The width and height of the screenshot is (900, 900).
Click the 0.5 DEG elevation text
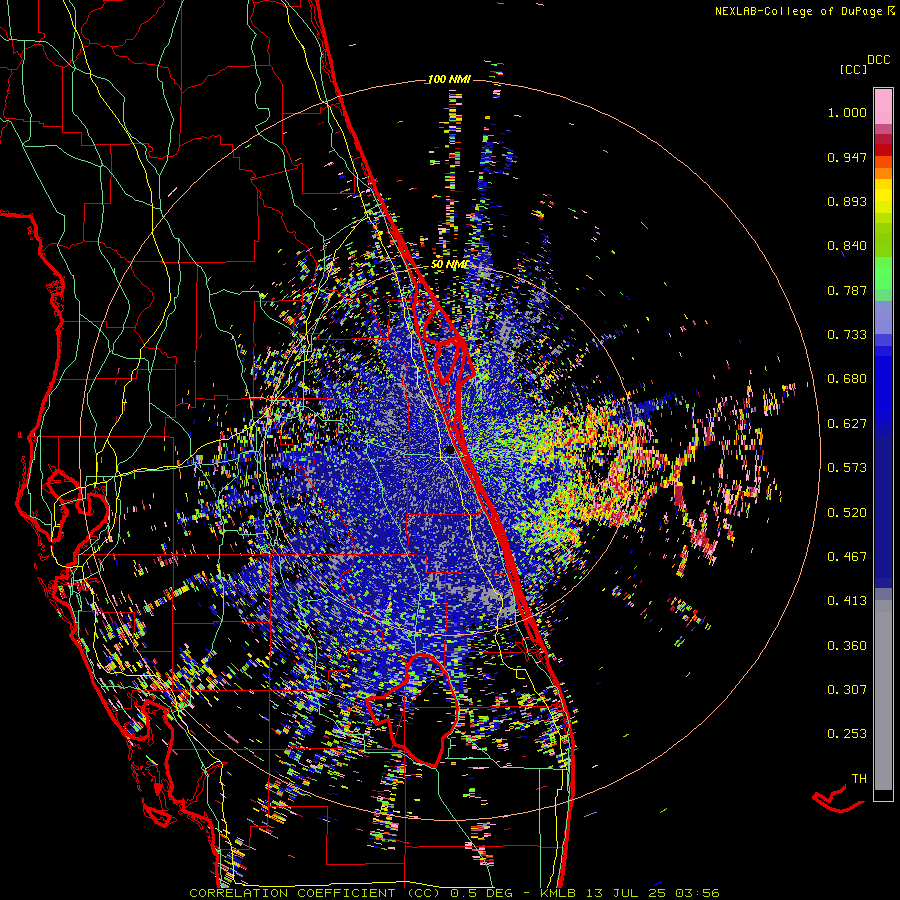pyautogui.click(x=483, y=893)
